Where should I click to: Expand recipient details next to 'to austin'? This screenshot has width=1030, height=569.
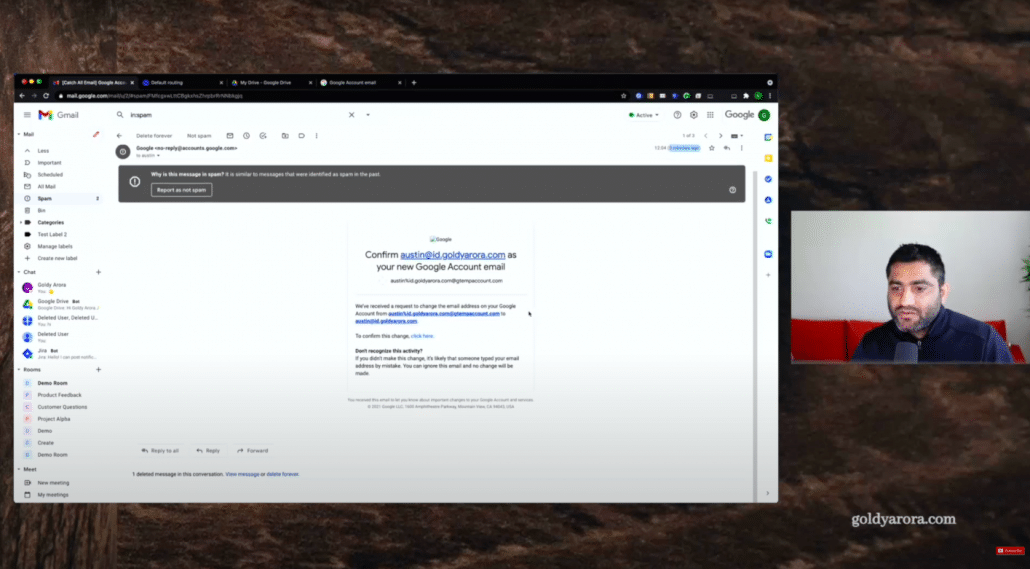pos(158,156)
